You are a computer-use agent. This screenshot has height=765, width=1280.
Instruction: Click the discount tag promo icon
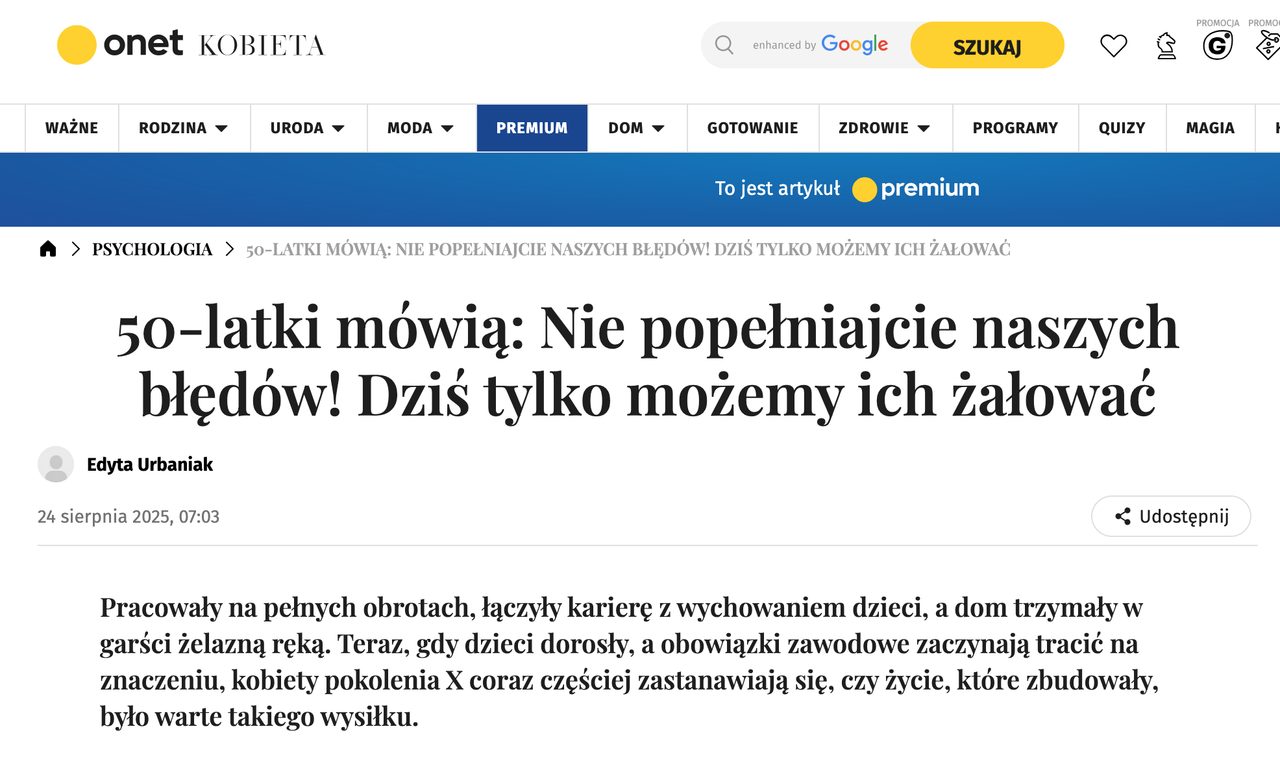tap(1268, 44)
